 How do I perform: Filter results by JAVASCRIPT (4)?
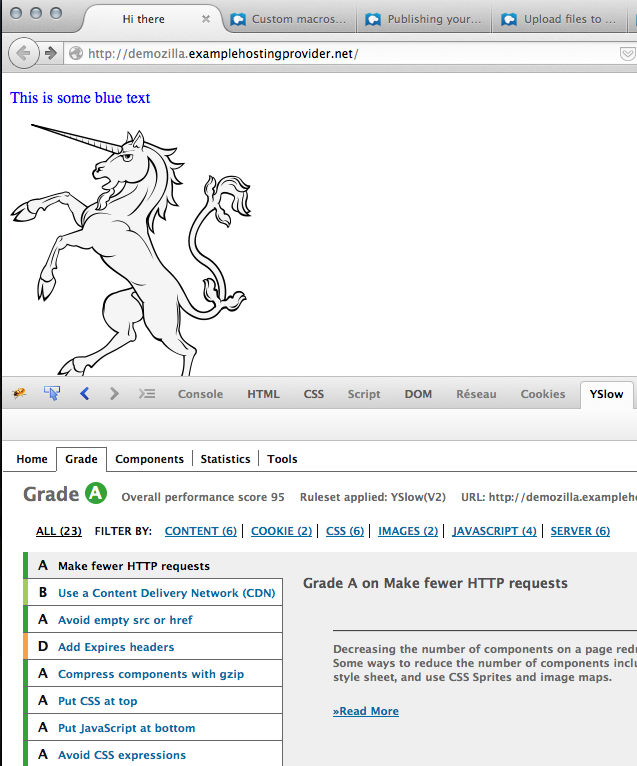494,531
